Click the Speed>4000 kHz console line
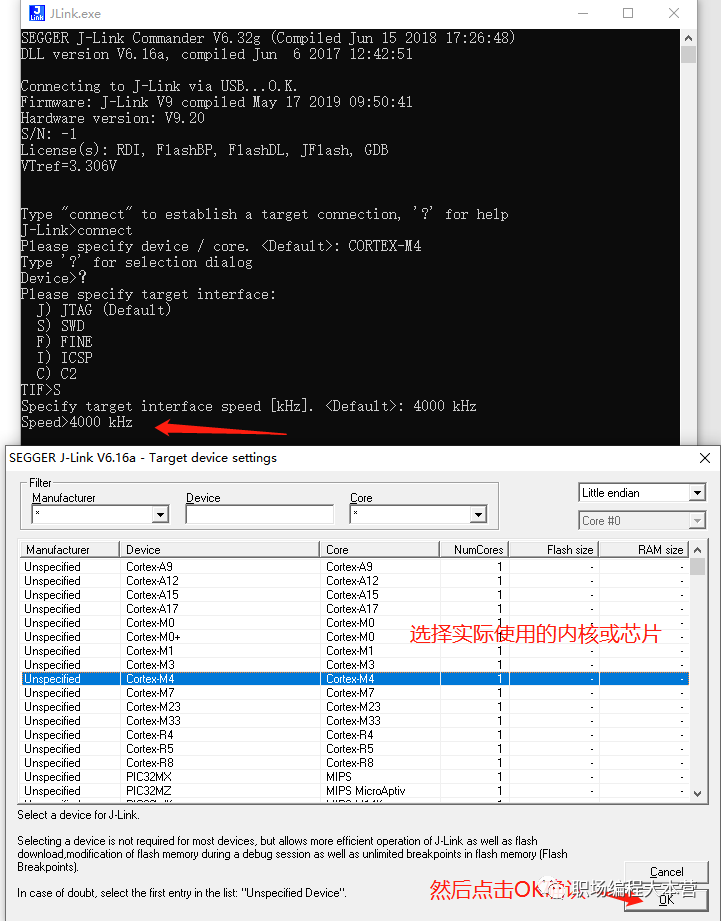The image size is (721, 921). pyautogui.click(x=77, y=422)
